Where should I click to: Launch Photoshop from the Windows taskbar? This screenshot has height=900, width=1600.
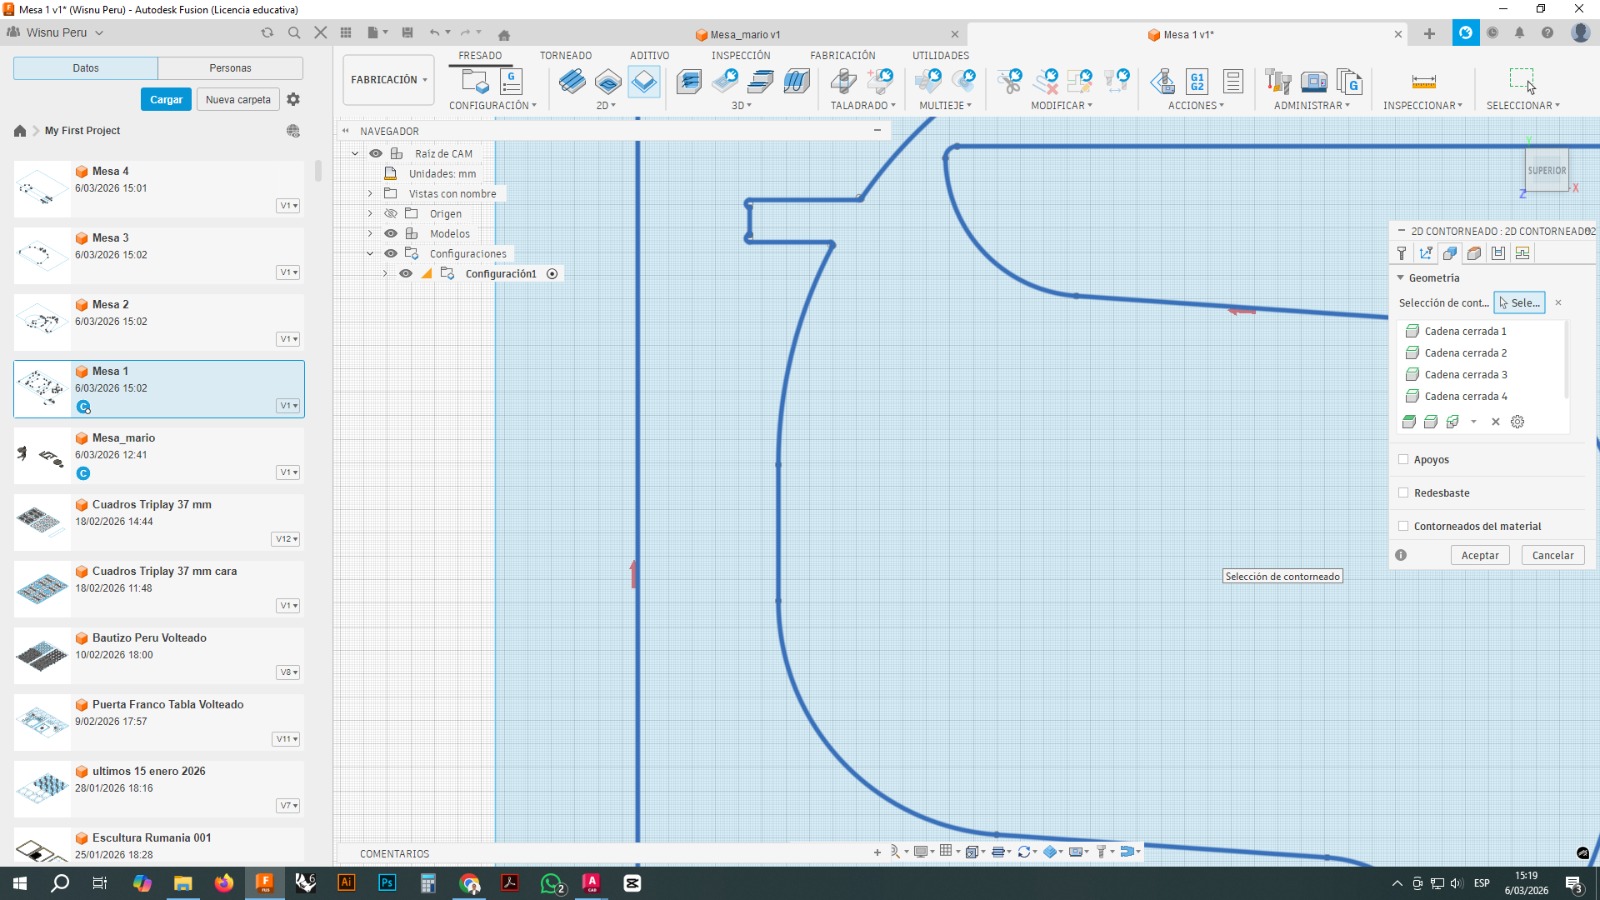pyautogui.click(x=387, y=883)
